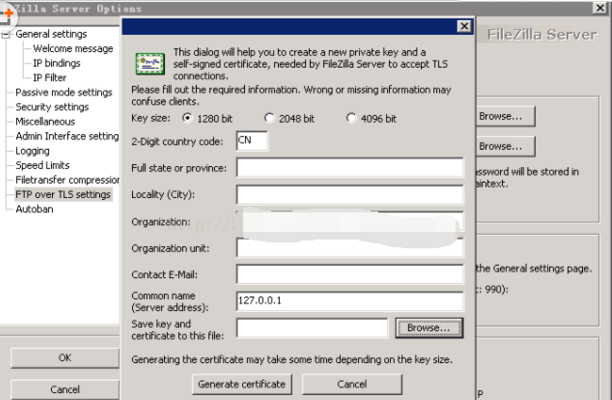
Task: Select the 2048 bit key size
Action: point(269,118)
